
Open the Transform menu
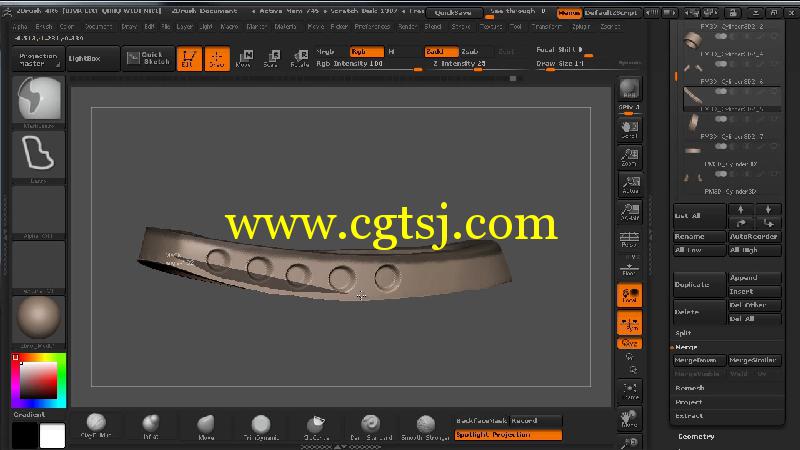click(x=547, y=27)
